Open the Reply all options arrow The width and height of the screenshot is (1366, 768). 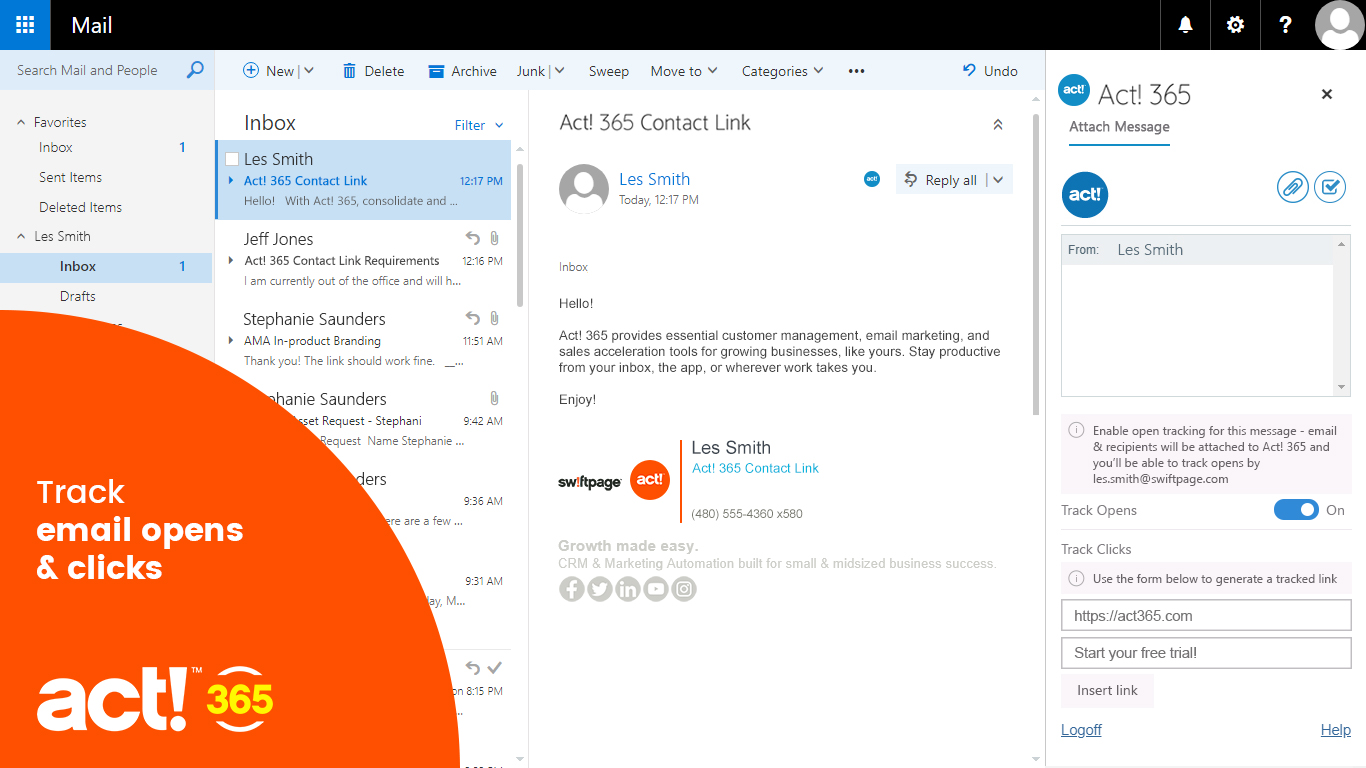click(x=998, y=180)
